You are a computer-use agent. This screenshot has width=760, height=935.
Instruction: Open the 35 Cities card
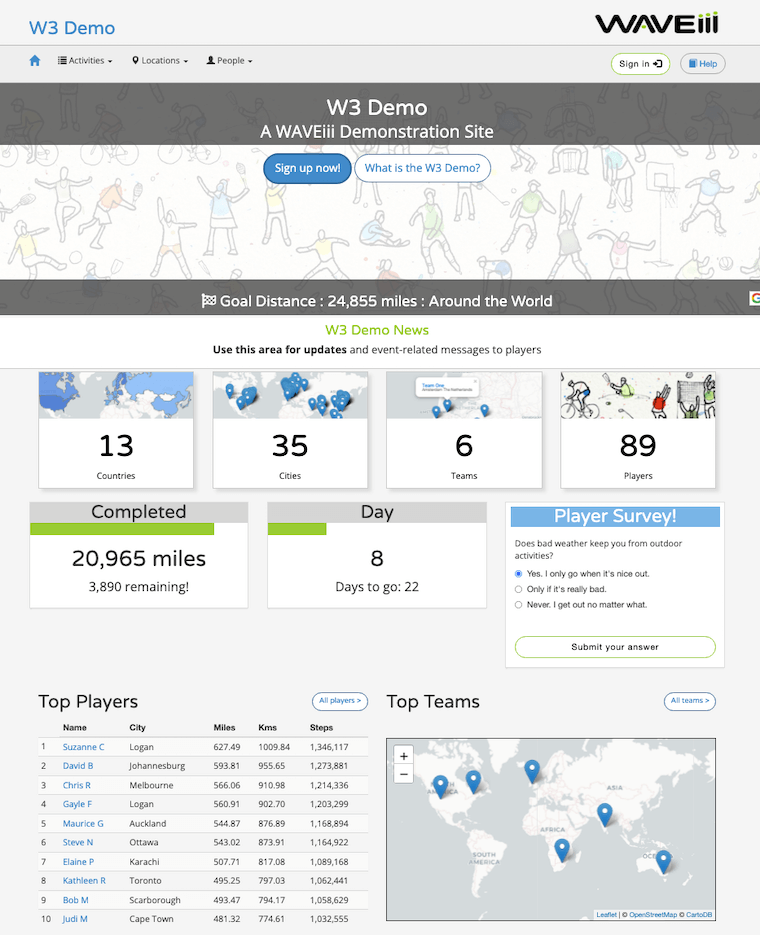tap(290, 430)
